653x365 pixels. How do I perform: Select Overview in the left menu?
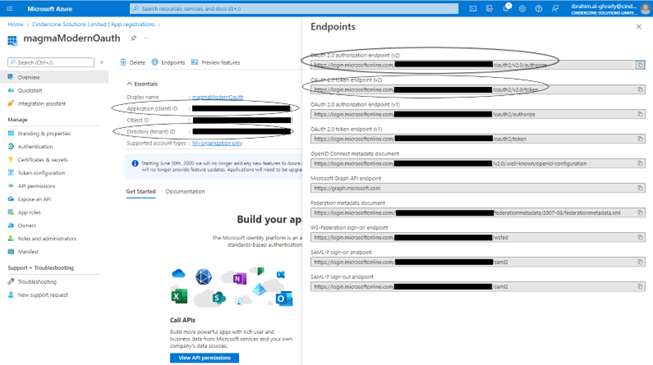click(x=54, y=77)
